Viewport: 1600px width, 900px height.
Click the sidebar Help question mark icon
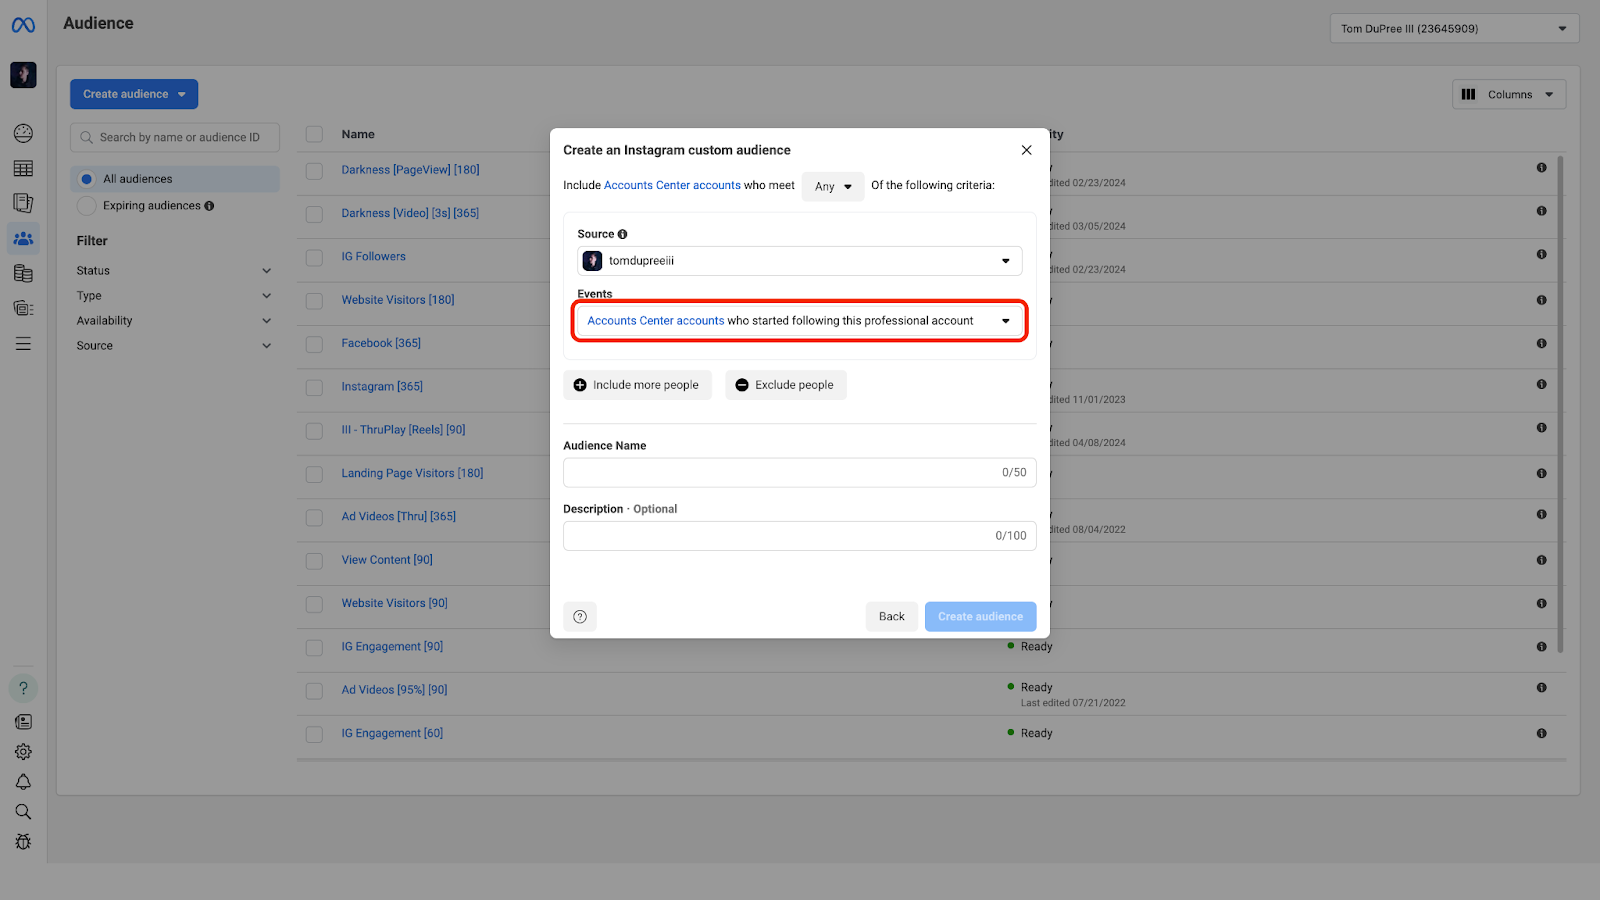pyautogui.click(x=23, y=688)
